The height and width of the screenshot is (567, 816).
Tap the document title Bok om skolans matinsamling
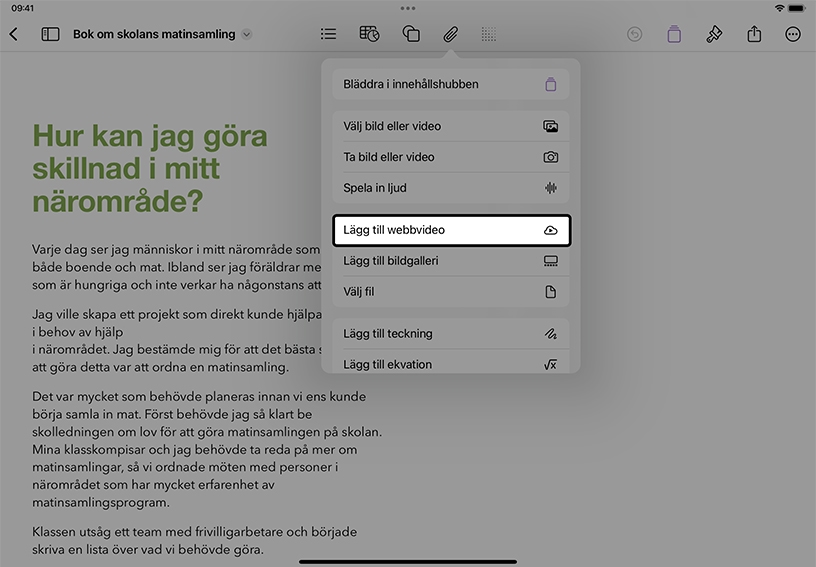(x=154, y=34)
